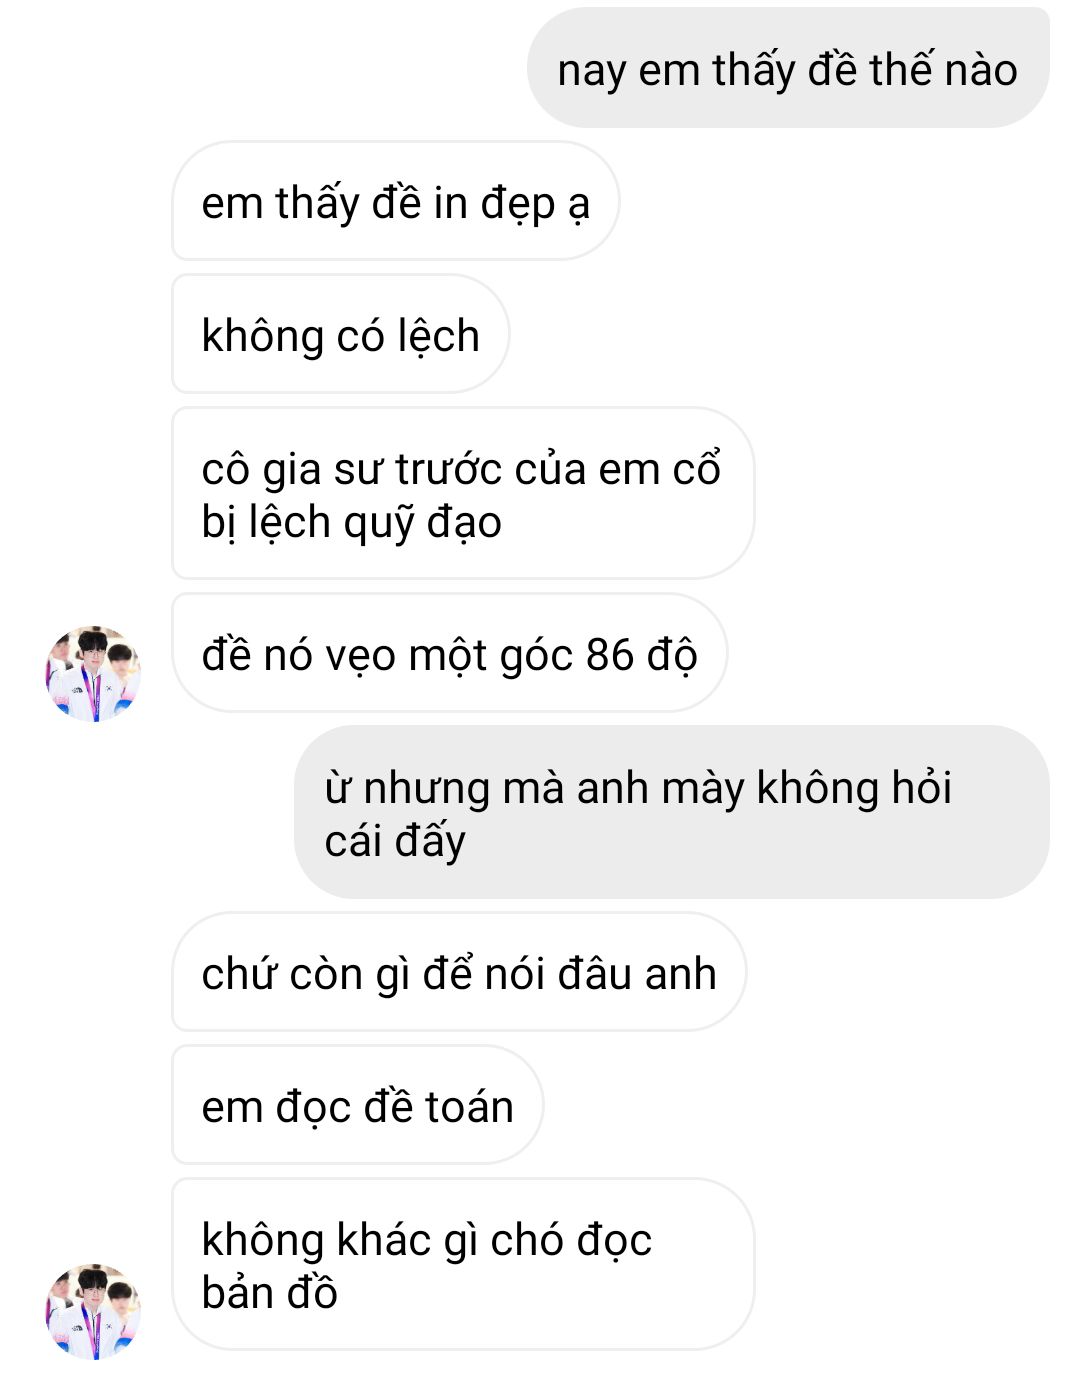Open sender avatar beside the '86 độ' message
This screenshot has height=1377, width=1080.
(93, 673)
